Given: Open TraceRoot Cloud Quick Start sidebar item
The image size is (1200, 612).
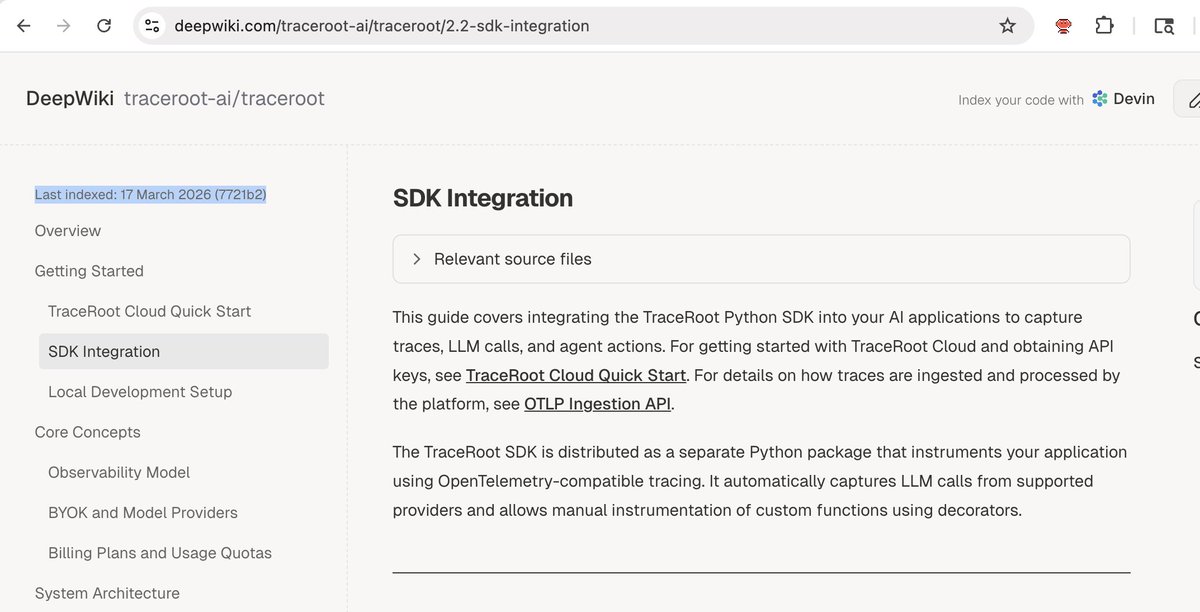Looking at the screenshot, I should pos(150,311).
